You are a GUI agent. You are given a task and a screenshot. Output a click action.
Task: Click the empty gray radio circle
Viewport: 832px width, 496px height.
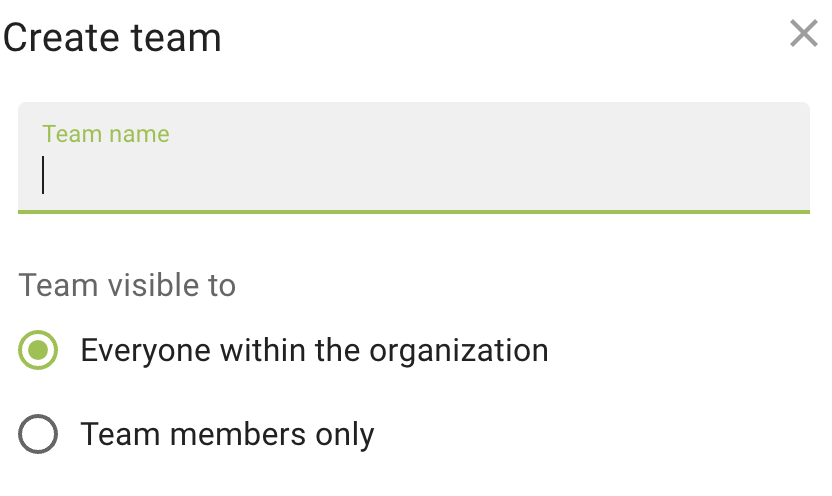(38, 435)
